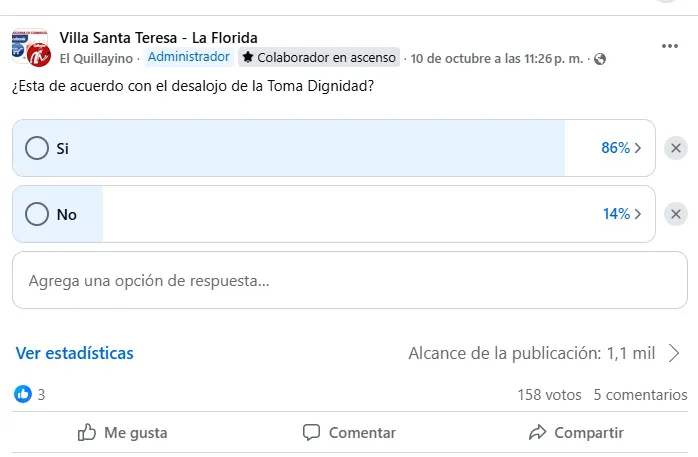Select the 'Si' radio option
The width and height of the screenshot is (698, 457).
(x=37, y=148)
